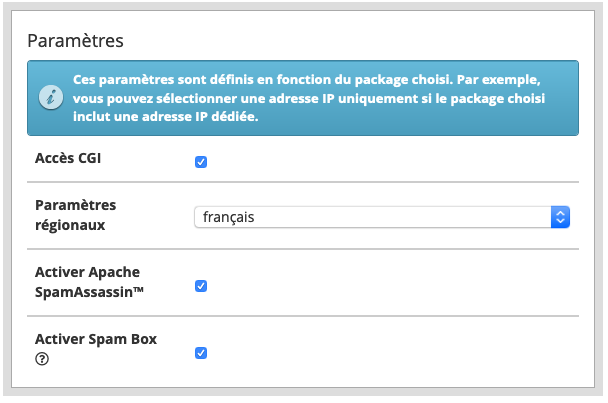
Task: Click the Accès CGI label
Action: pos(68,158)
